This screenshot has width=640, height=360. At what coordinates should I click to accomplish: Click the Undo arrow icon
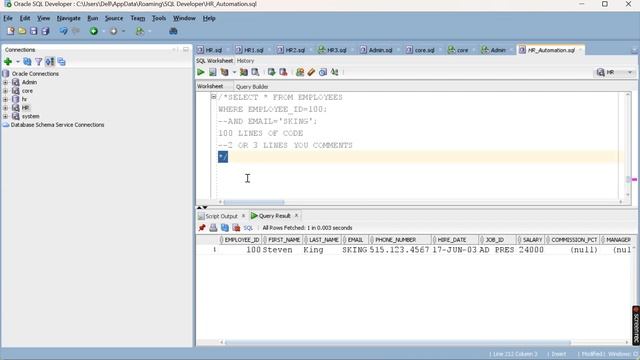(63, 31)
